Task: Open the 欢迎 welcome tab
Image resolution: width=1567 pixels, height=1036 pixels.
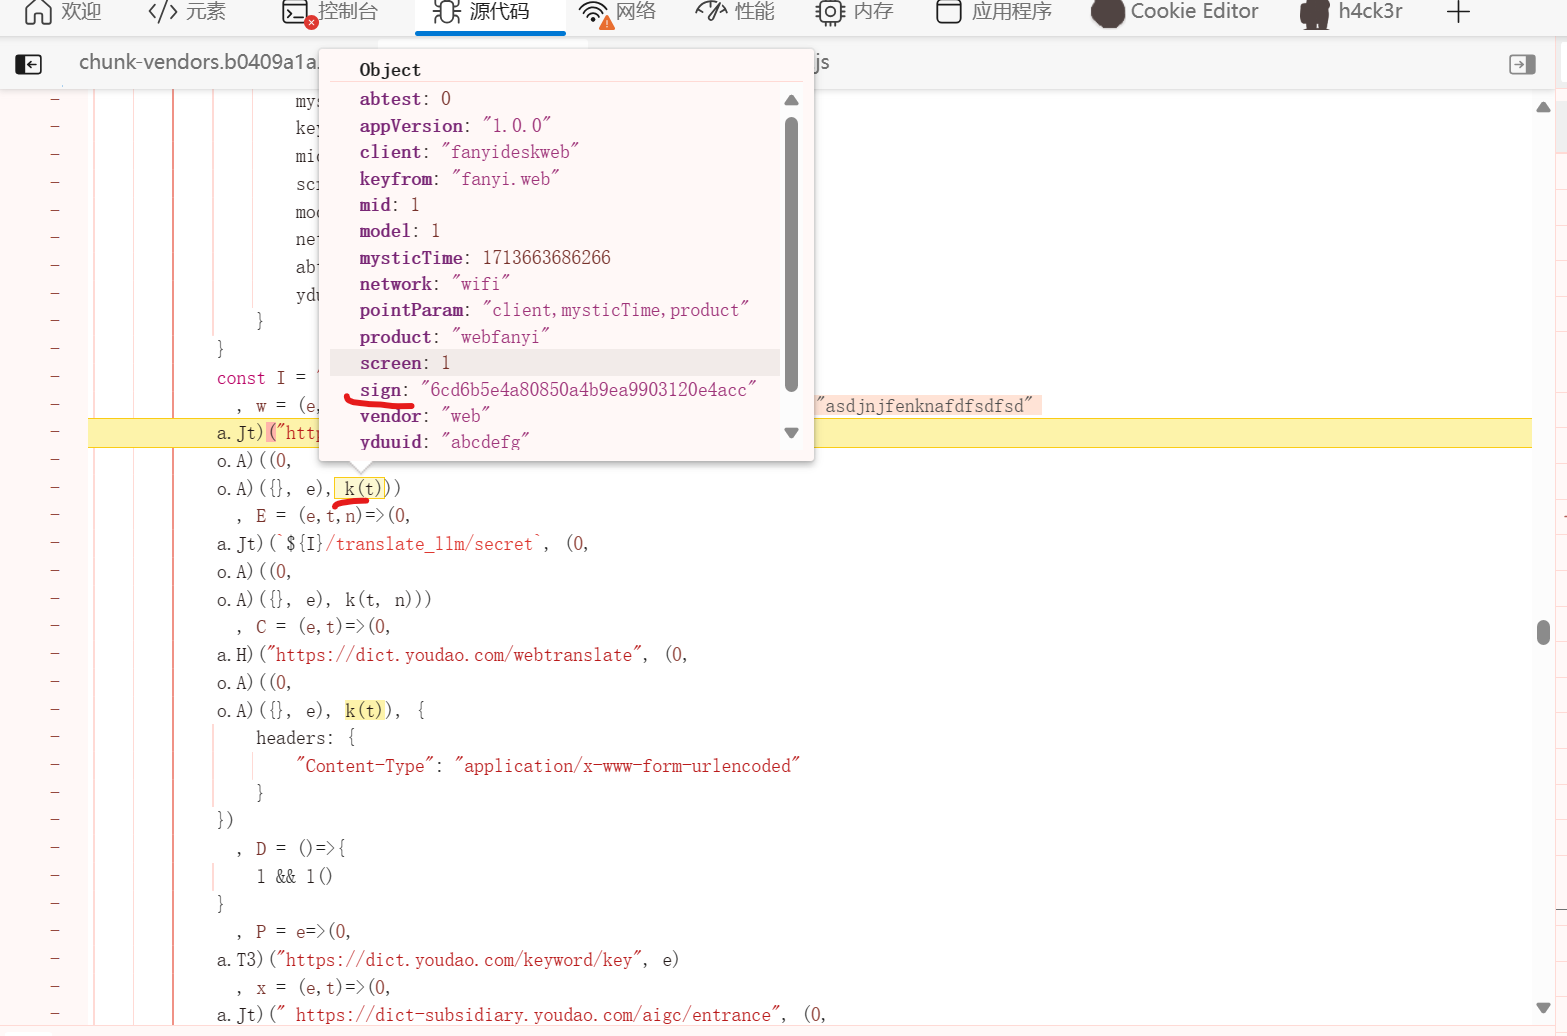Action: [x=63, y=12]
